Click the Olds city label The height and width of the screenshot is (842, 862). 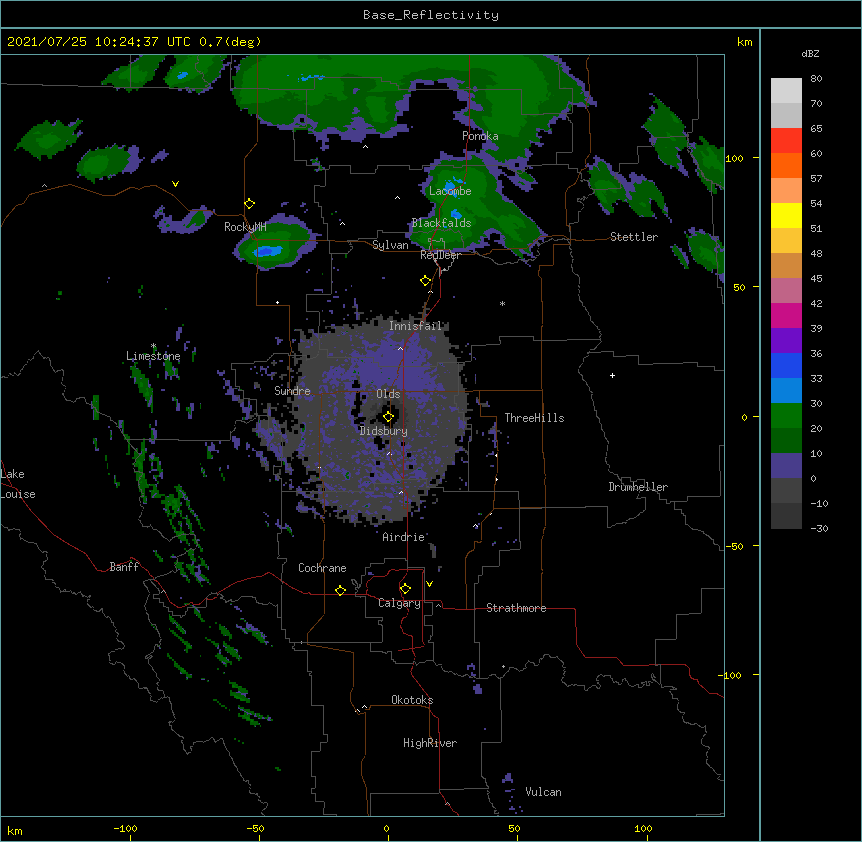(388, 394)
